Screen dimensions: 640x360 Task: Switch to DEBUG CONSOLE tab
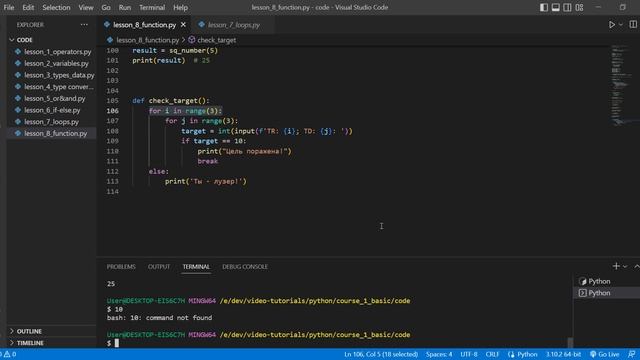tap(245, 267)
